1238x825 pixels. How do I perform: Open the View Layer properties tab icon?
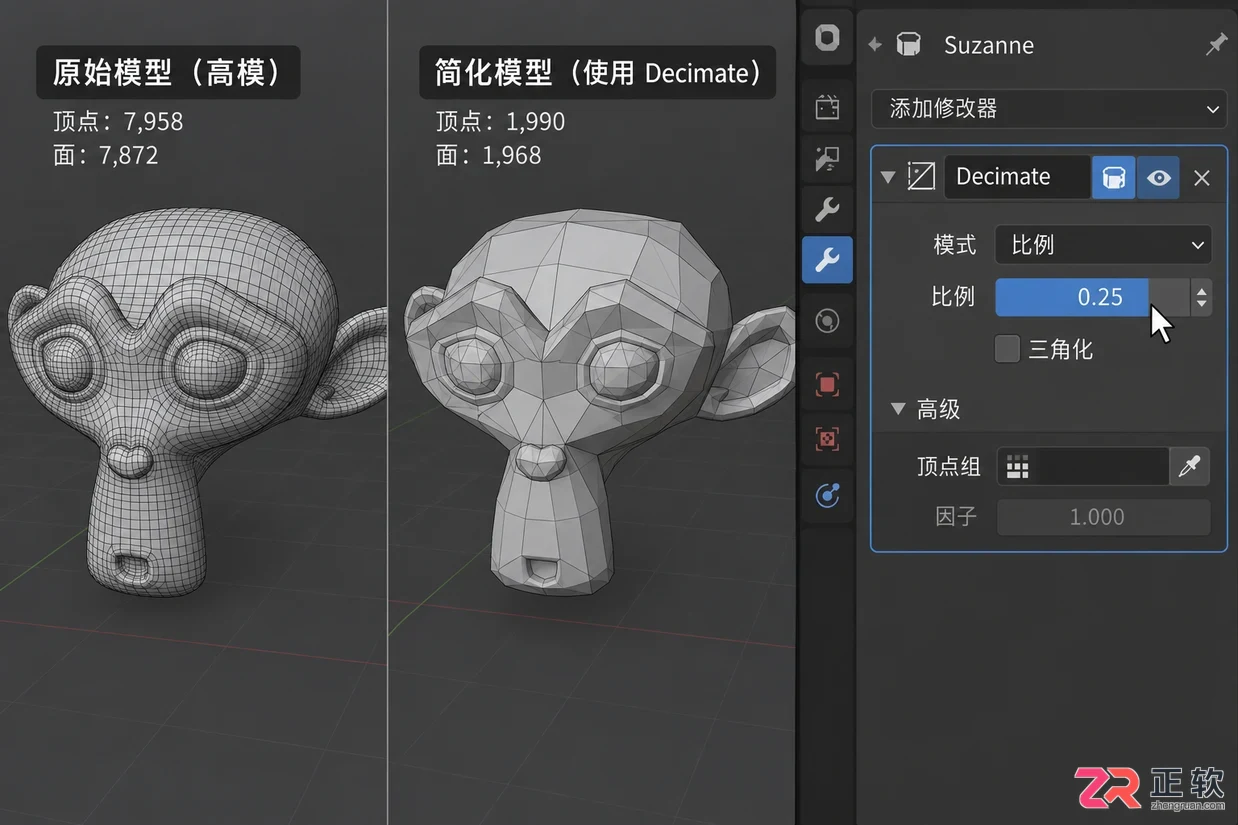coord(827,158)
